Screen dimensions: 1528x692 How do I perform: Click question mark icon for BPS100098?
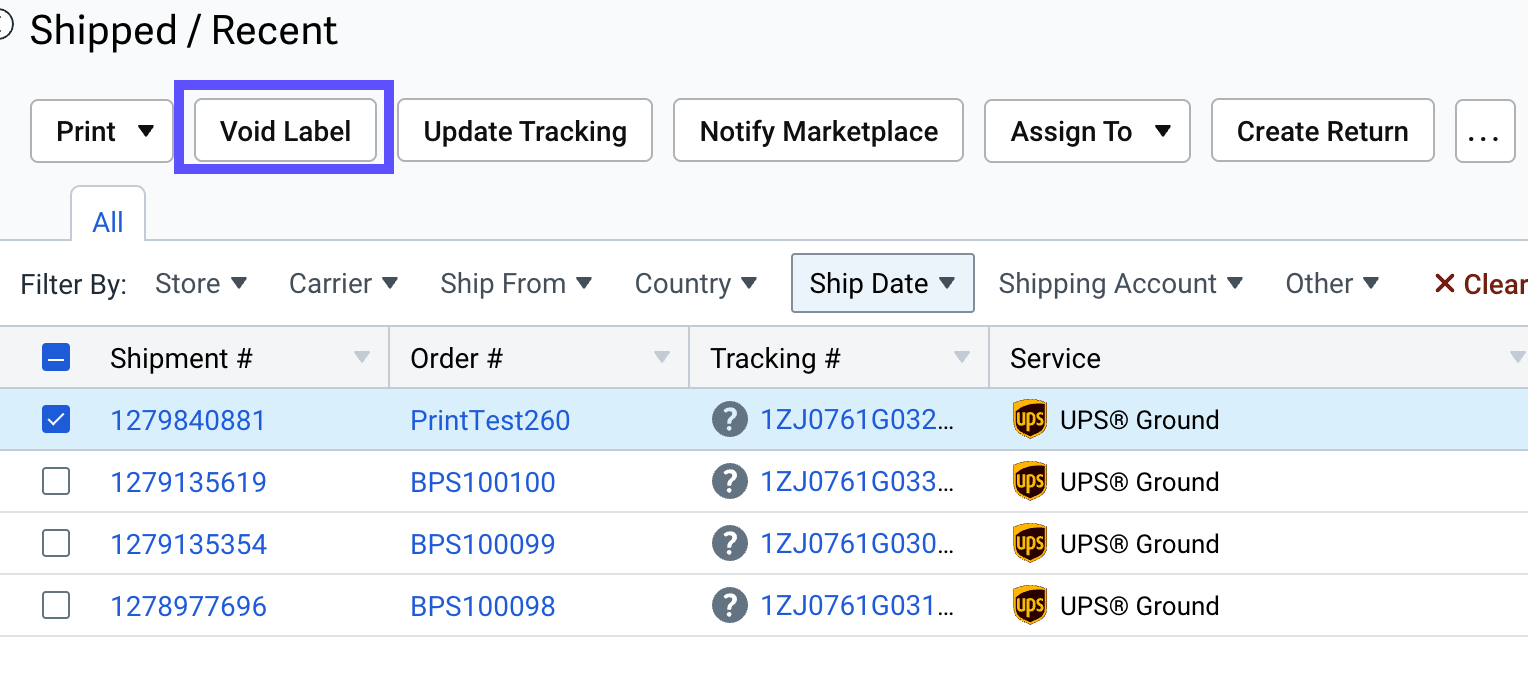[730, 606]
